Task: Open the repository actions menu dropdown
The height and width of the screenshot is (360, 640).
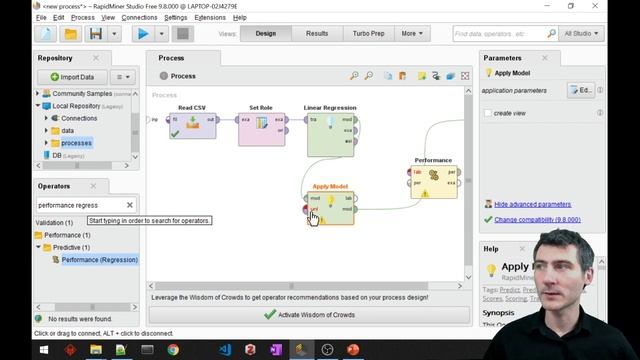Action: click(123, 77)
